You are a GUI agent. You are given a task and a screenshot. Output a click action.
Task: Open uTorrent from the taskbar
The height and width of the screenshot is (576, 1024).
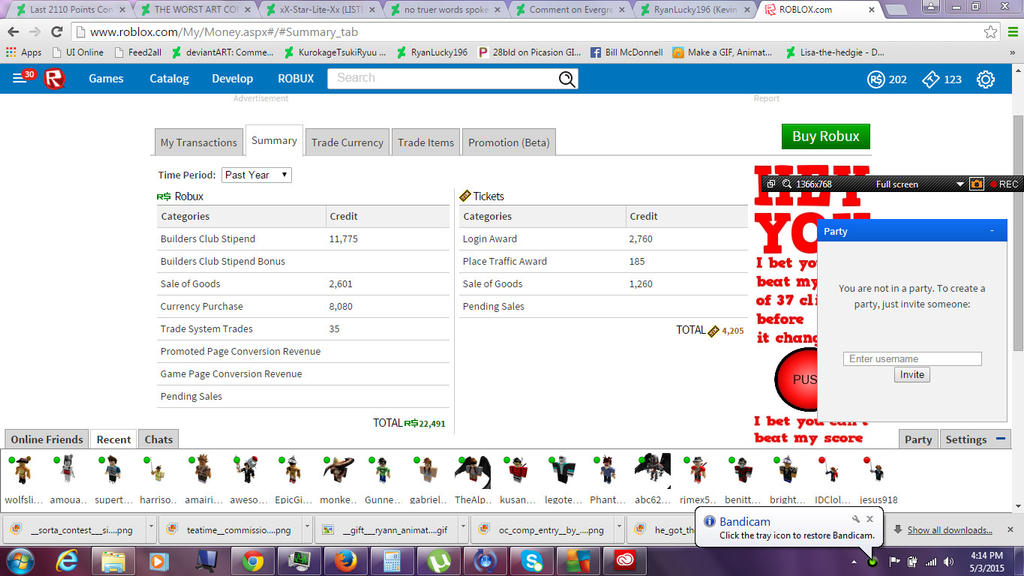click(439, 561)
